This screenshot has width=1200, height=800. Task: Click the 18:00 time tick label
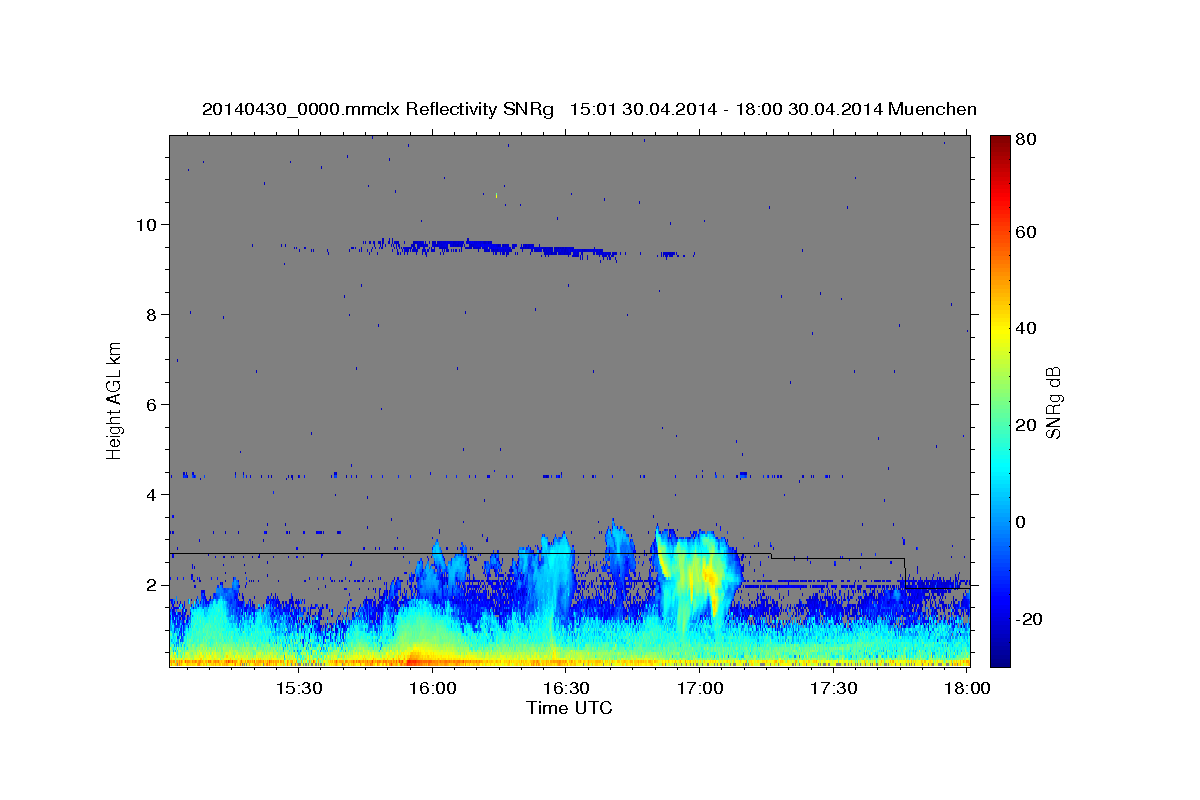coord(966,689)
